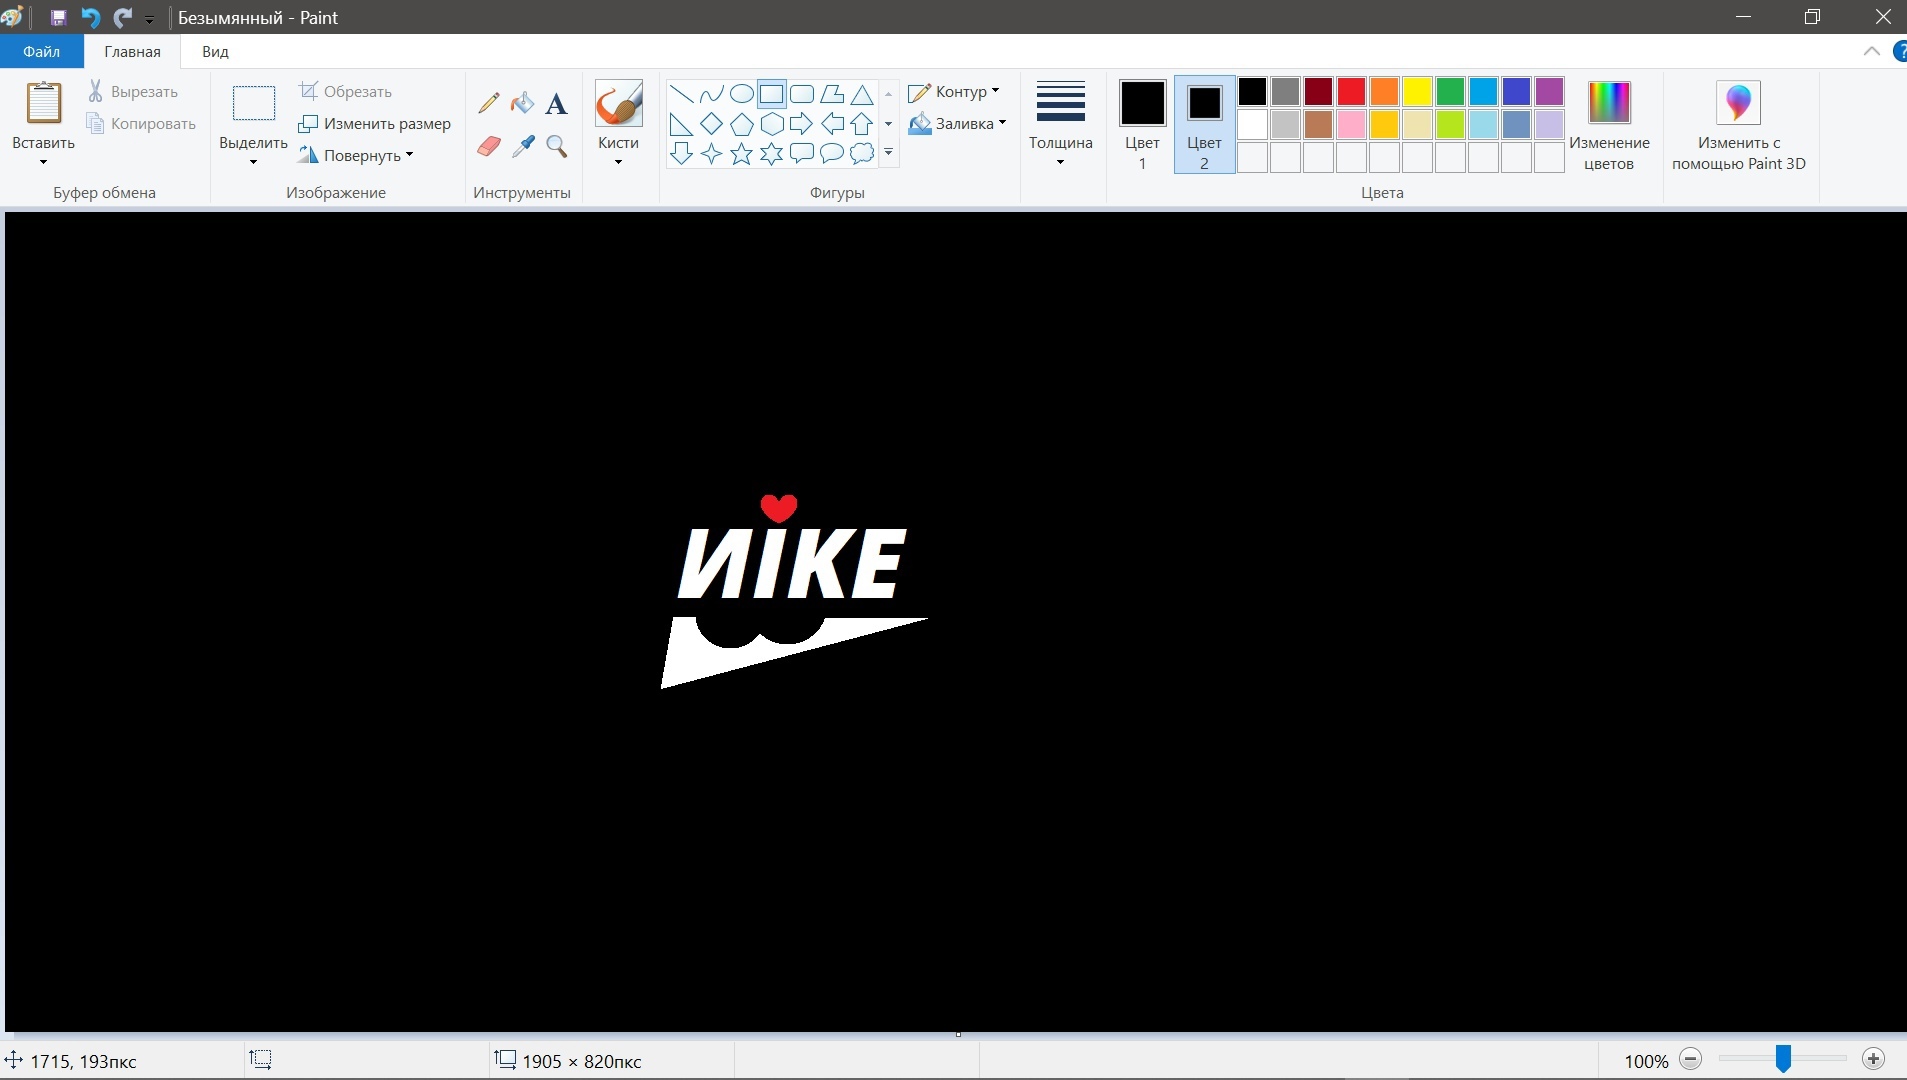This screenshot has height=1080, width=1907.
Task: Choose the Triangle shape
Action: click(x=861, y=94)
